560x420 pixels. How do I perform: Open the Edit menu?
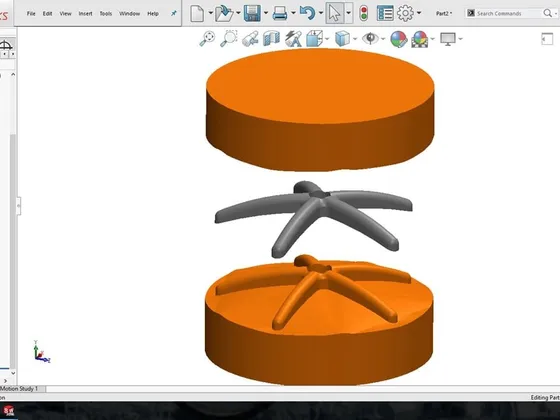(x=48, y=14)
